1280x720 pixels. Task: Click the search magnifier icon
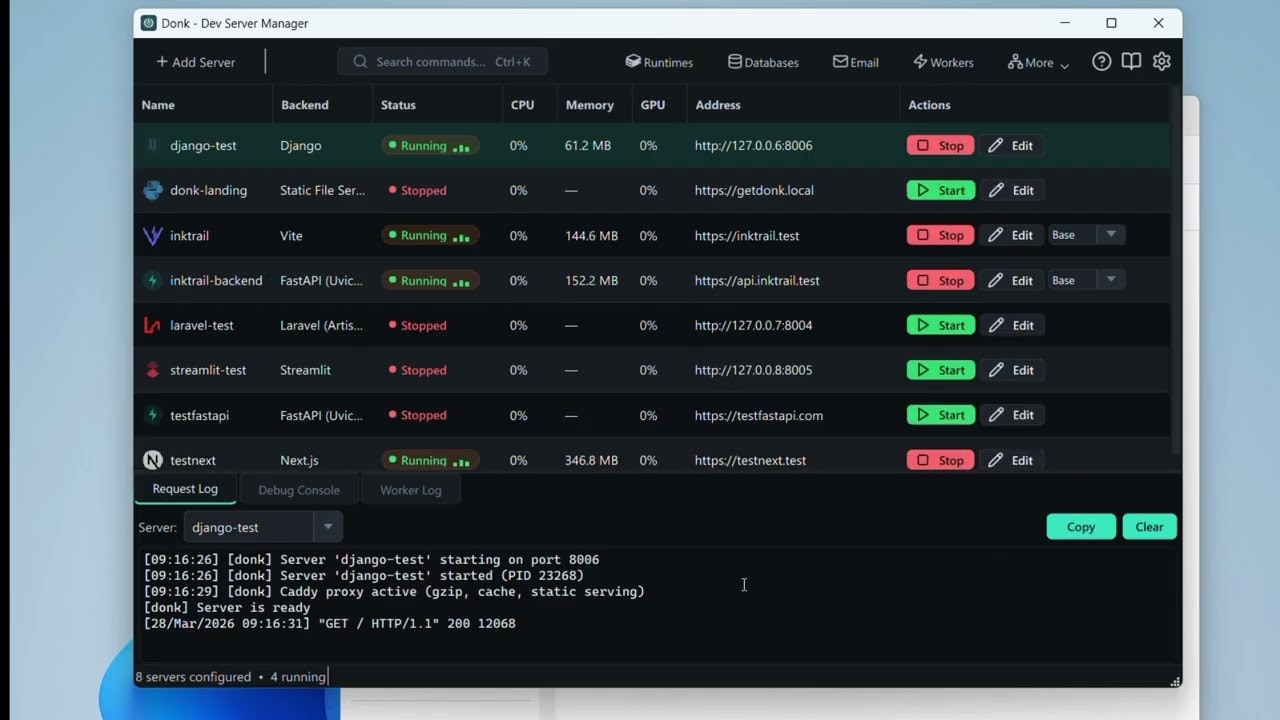pyautogui.click(x=360, y=62)
